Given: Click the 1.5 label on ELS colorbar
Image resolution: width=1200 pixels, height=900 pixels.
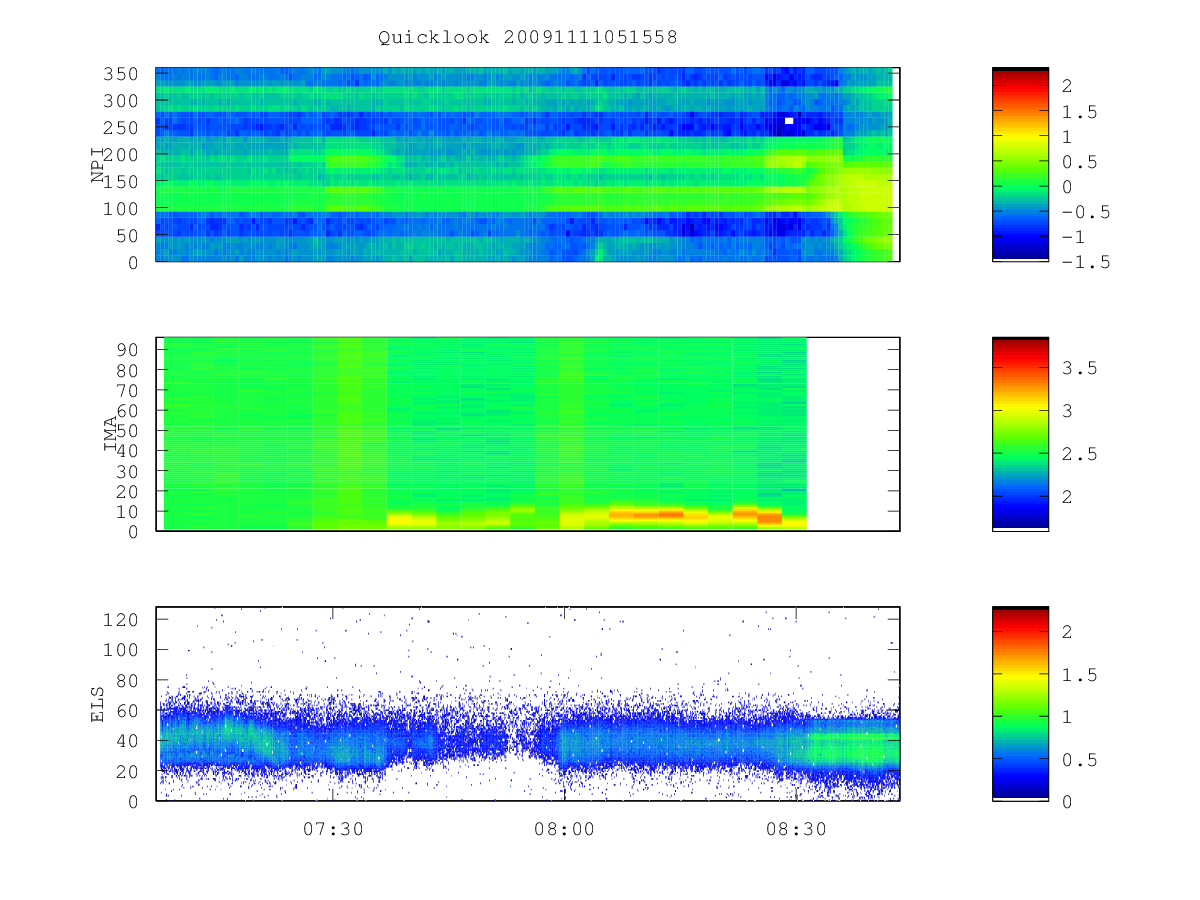Looking at the screenshot, I should [1079, 675].
